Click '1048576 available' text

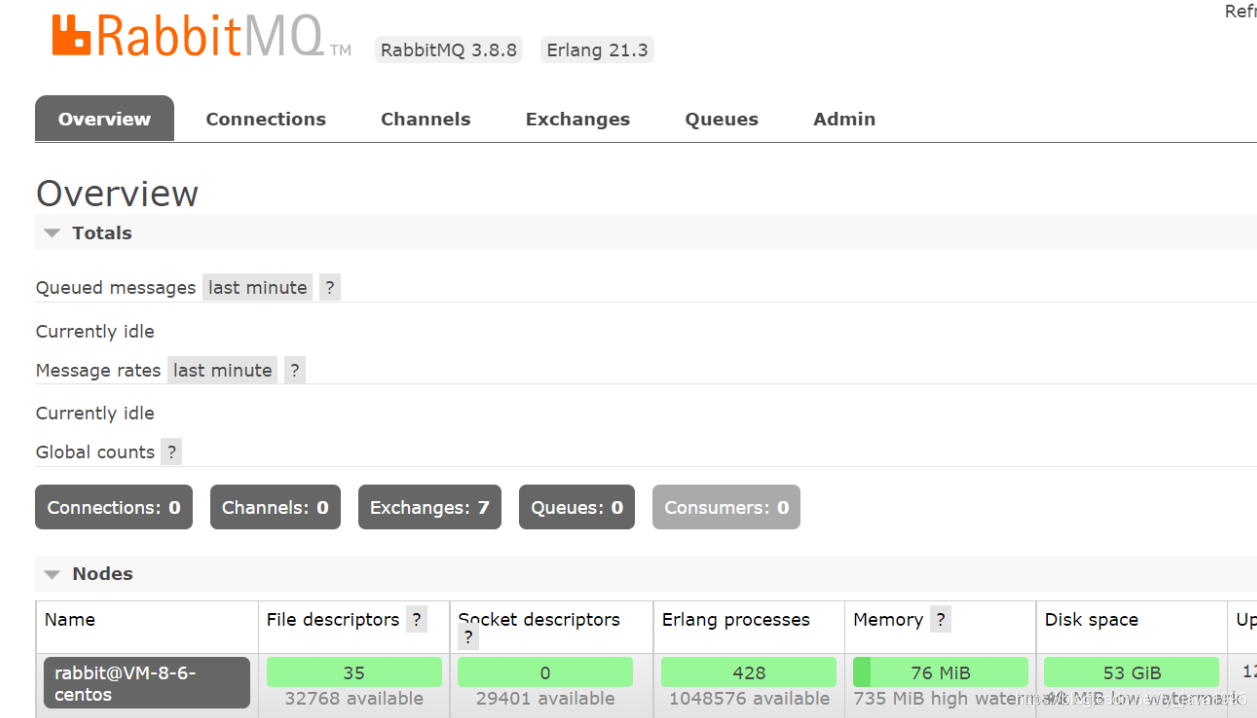[749, 699]
